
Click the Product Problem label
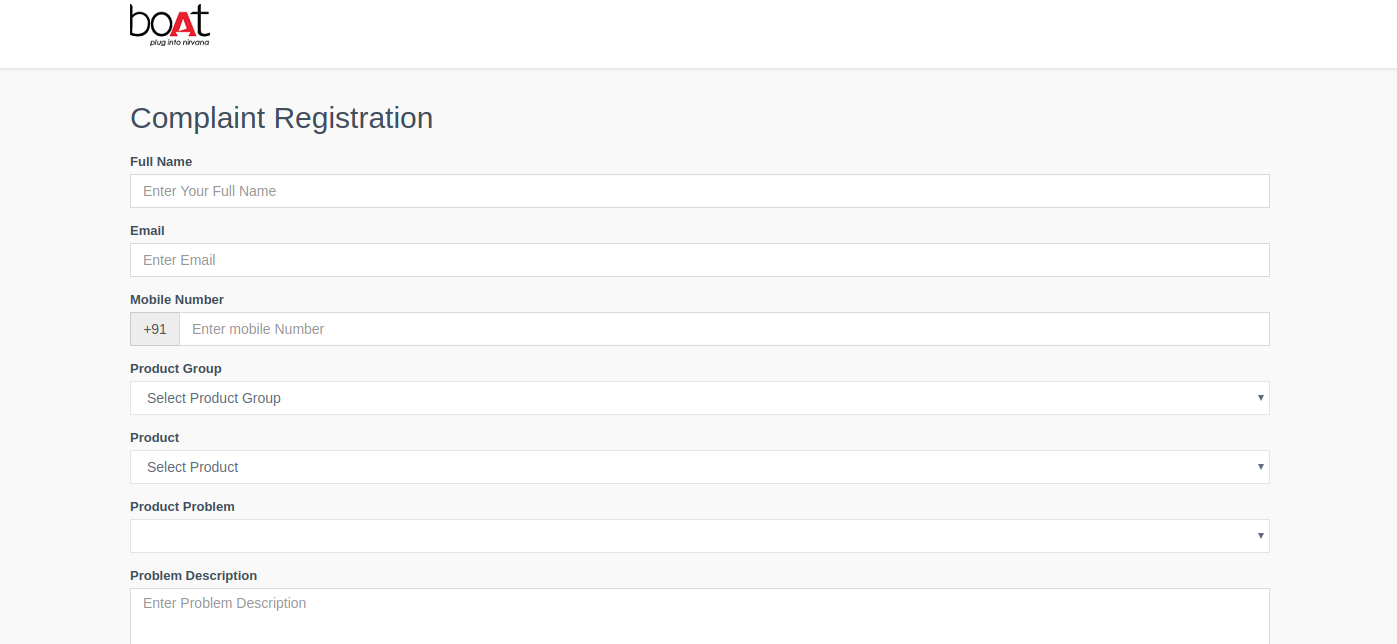click(182, 507)
